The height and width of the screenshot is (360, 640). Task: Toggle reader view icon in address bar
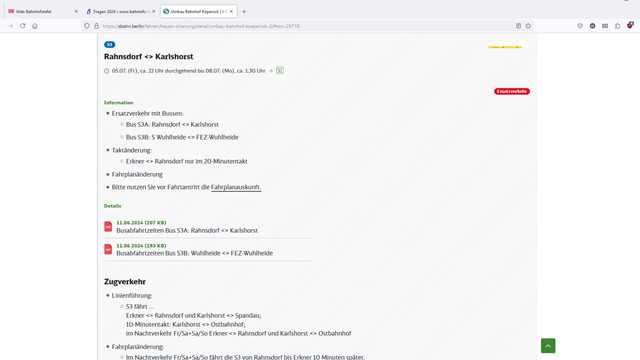click(518, 26)
